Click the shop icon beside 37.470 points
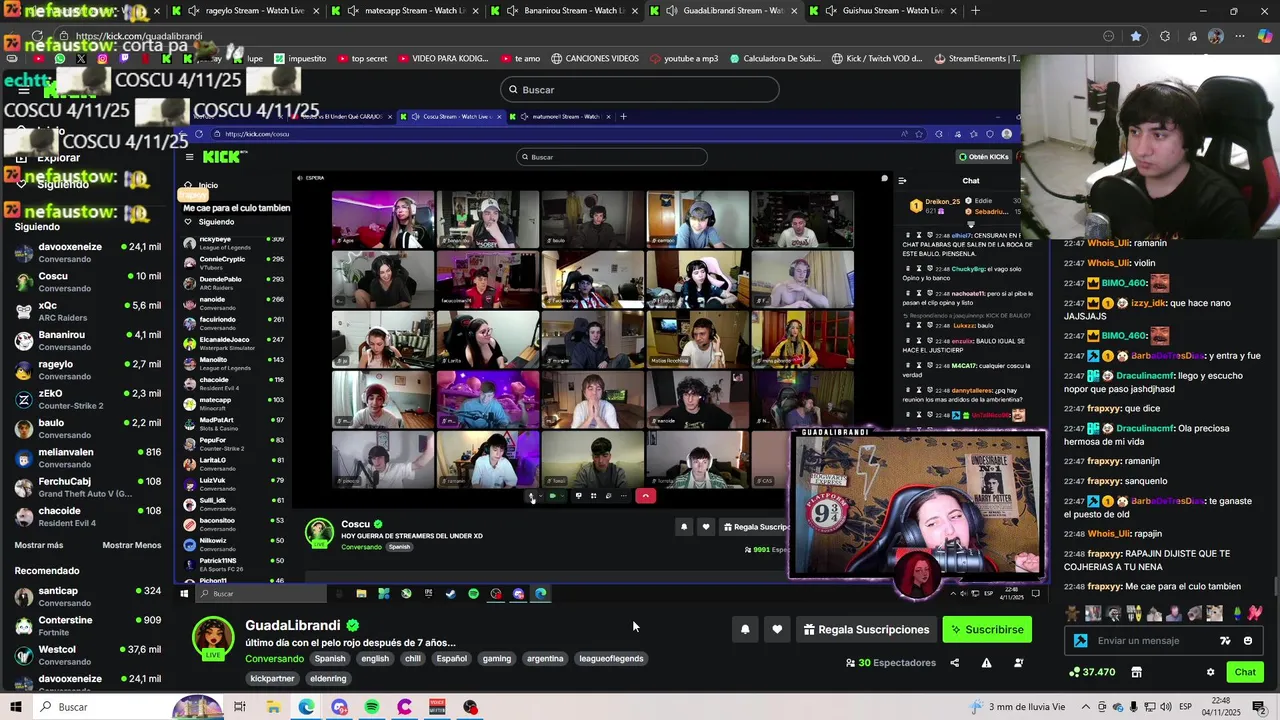 (x=1136, y=672)
